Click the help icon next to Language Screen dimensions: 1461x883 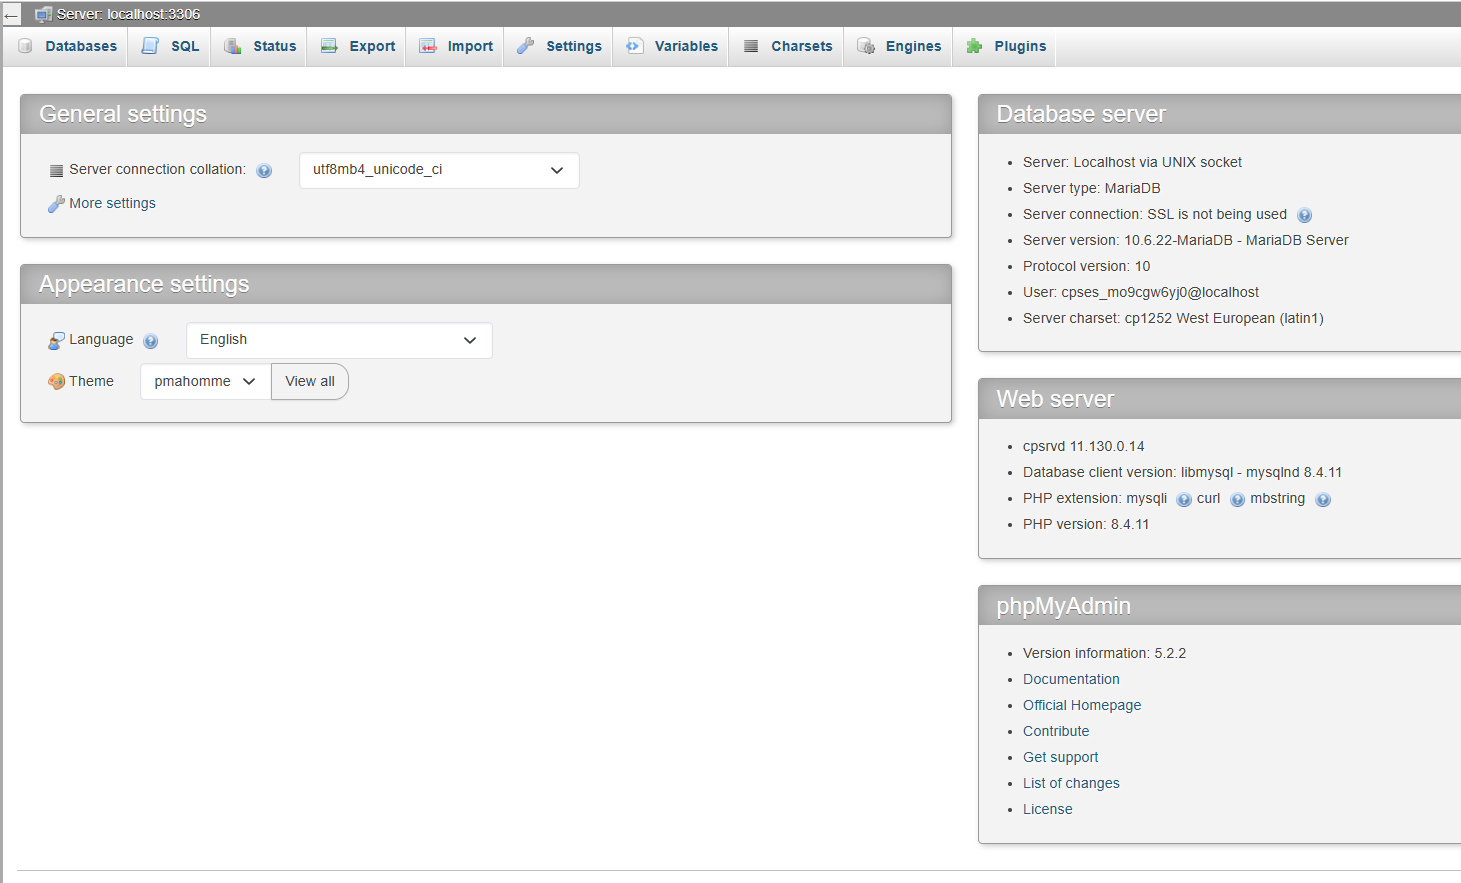[151, 341]
